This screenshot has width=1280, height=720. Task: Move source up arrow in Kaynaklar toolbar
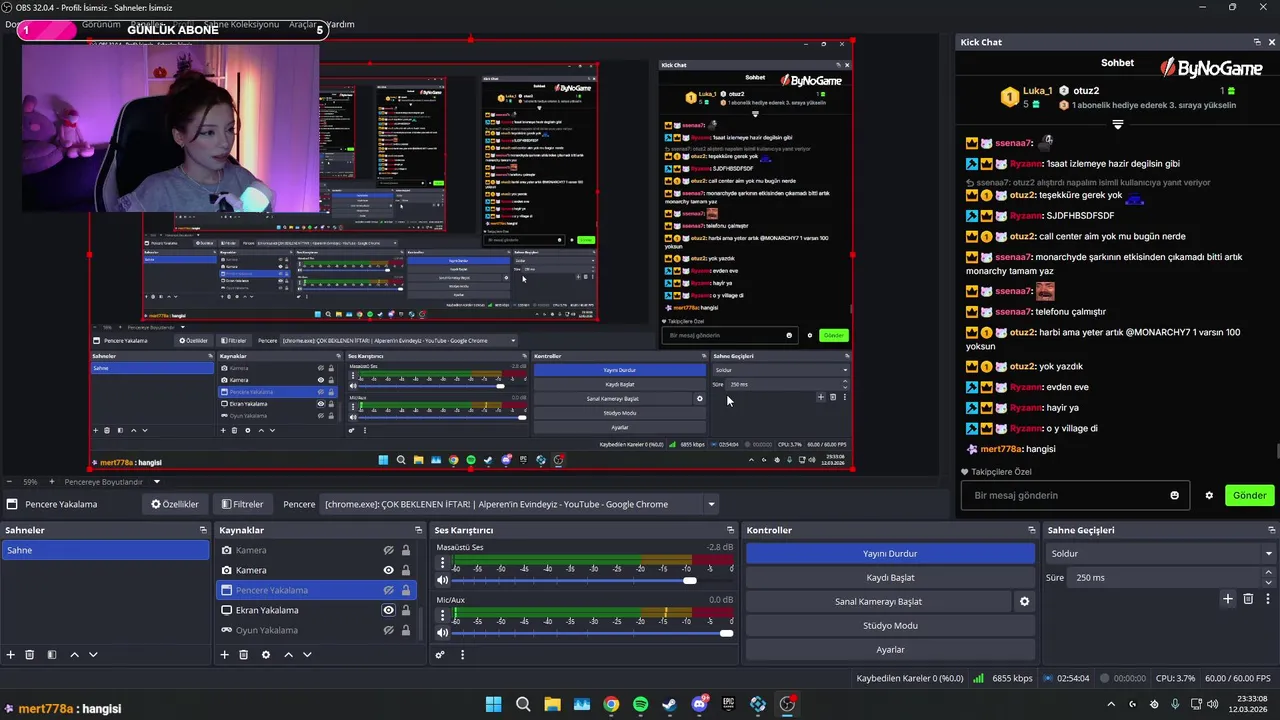288,655
